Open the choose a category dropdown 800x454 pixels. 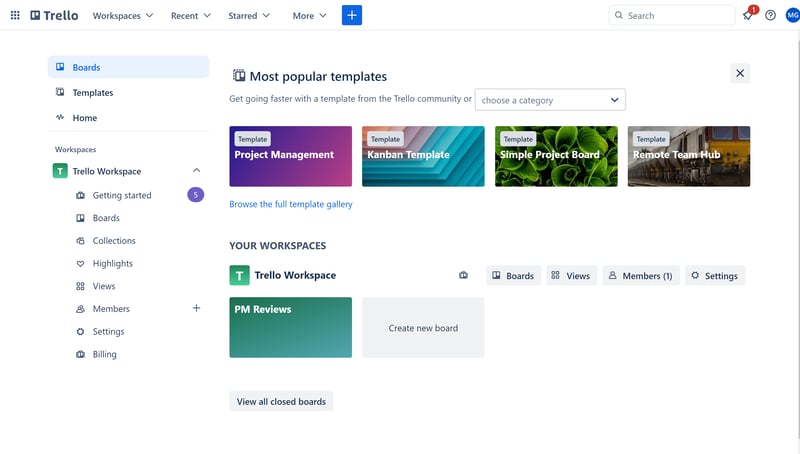pos(550,100)
